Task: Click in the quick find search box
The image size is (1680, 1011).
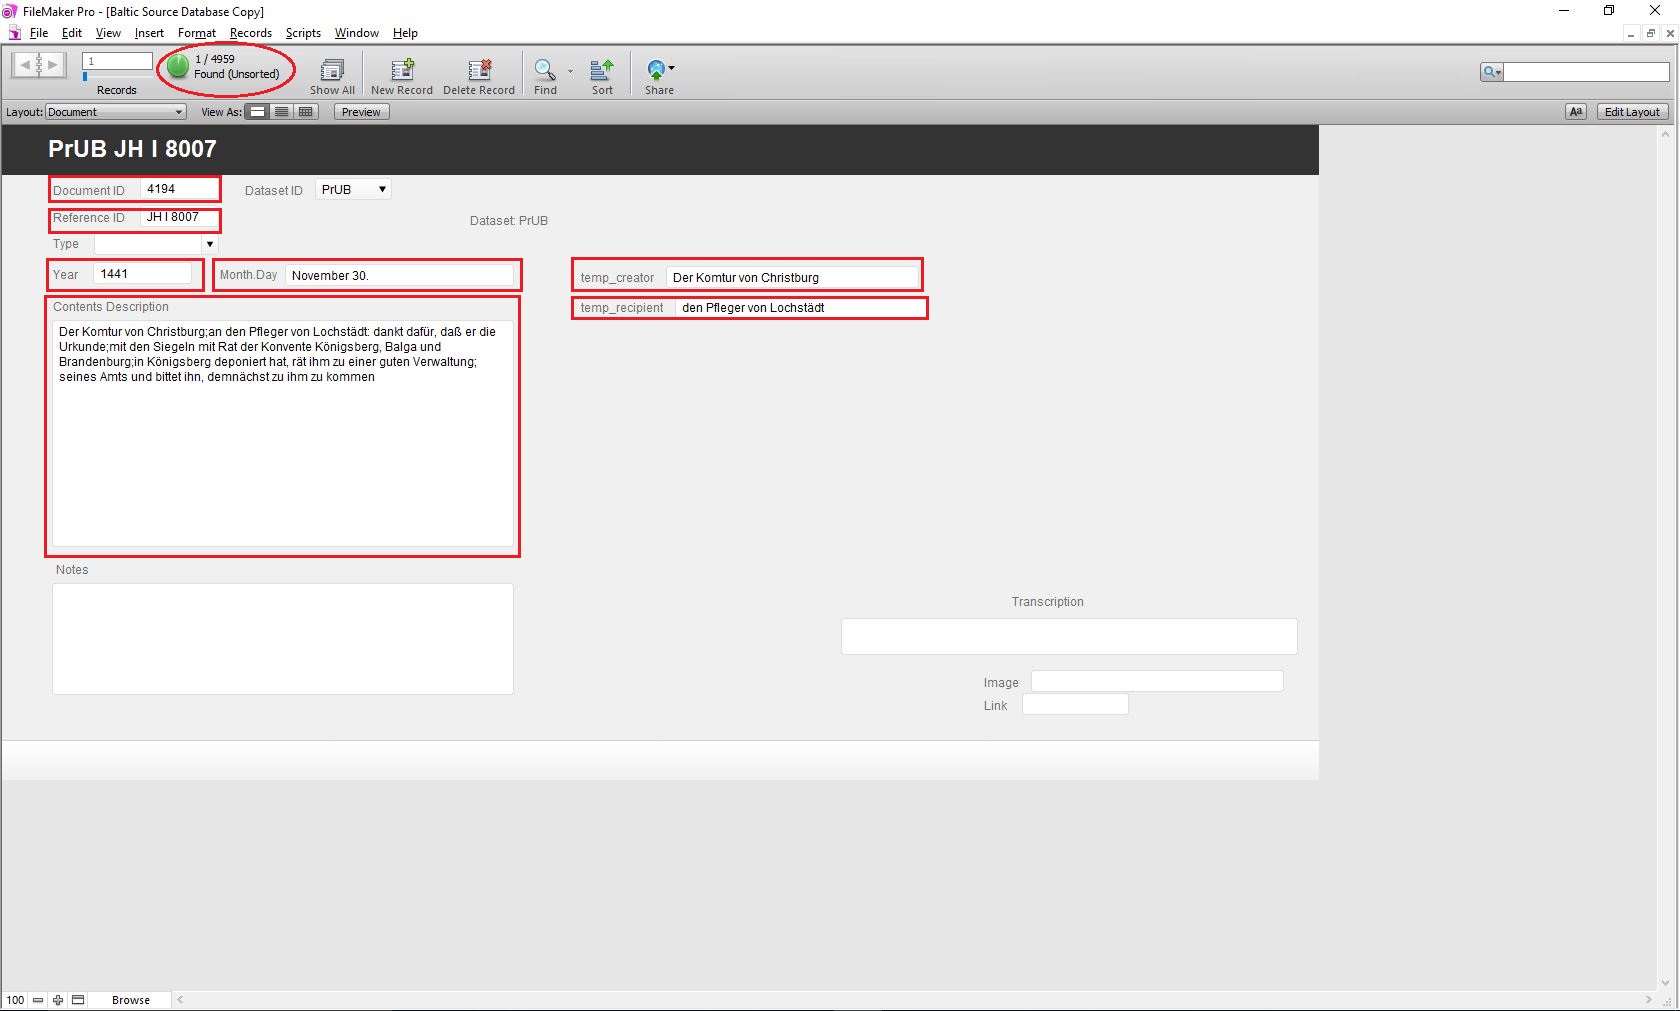Action: point(1586,72)
